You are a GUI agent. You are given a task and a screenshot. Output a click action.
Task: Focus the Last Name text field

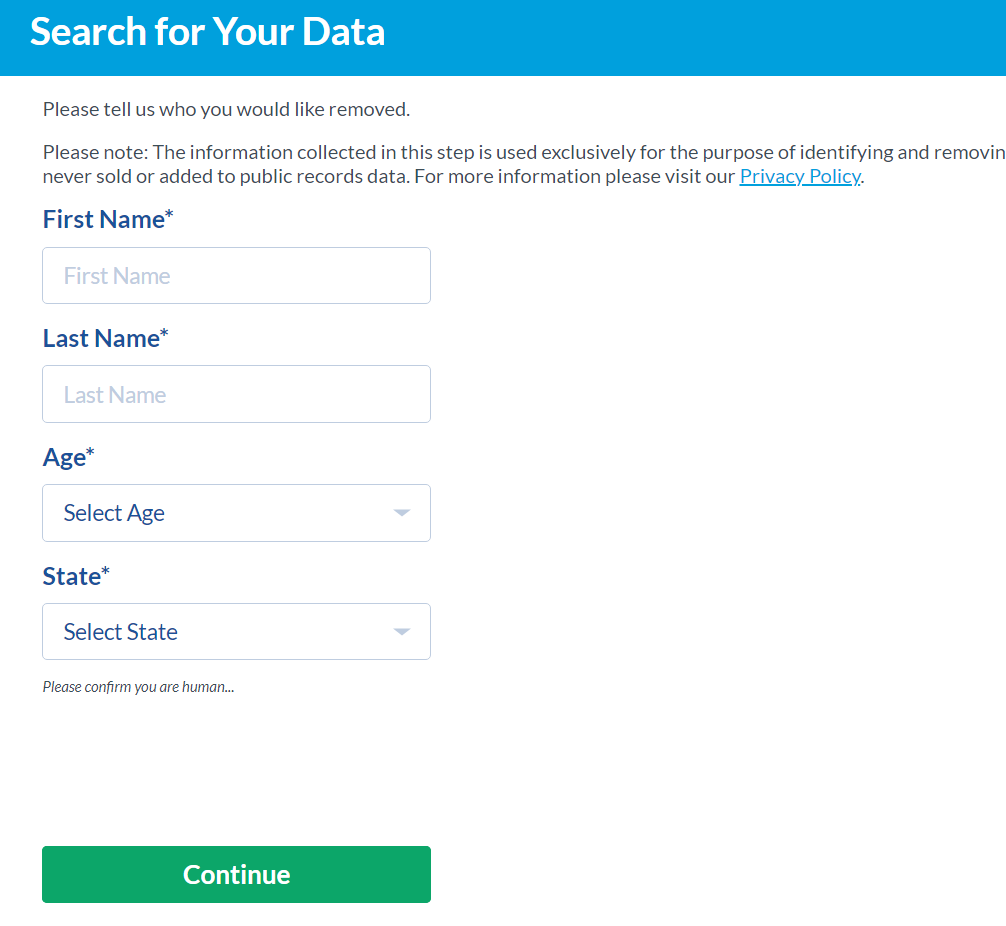tap(236, 394)
